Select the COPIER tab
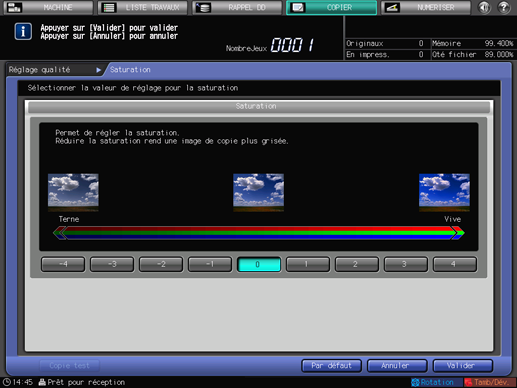The image size is (517, 388). click(x=332, y=7)
